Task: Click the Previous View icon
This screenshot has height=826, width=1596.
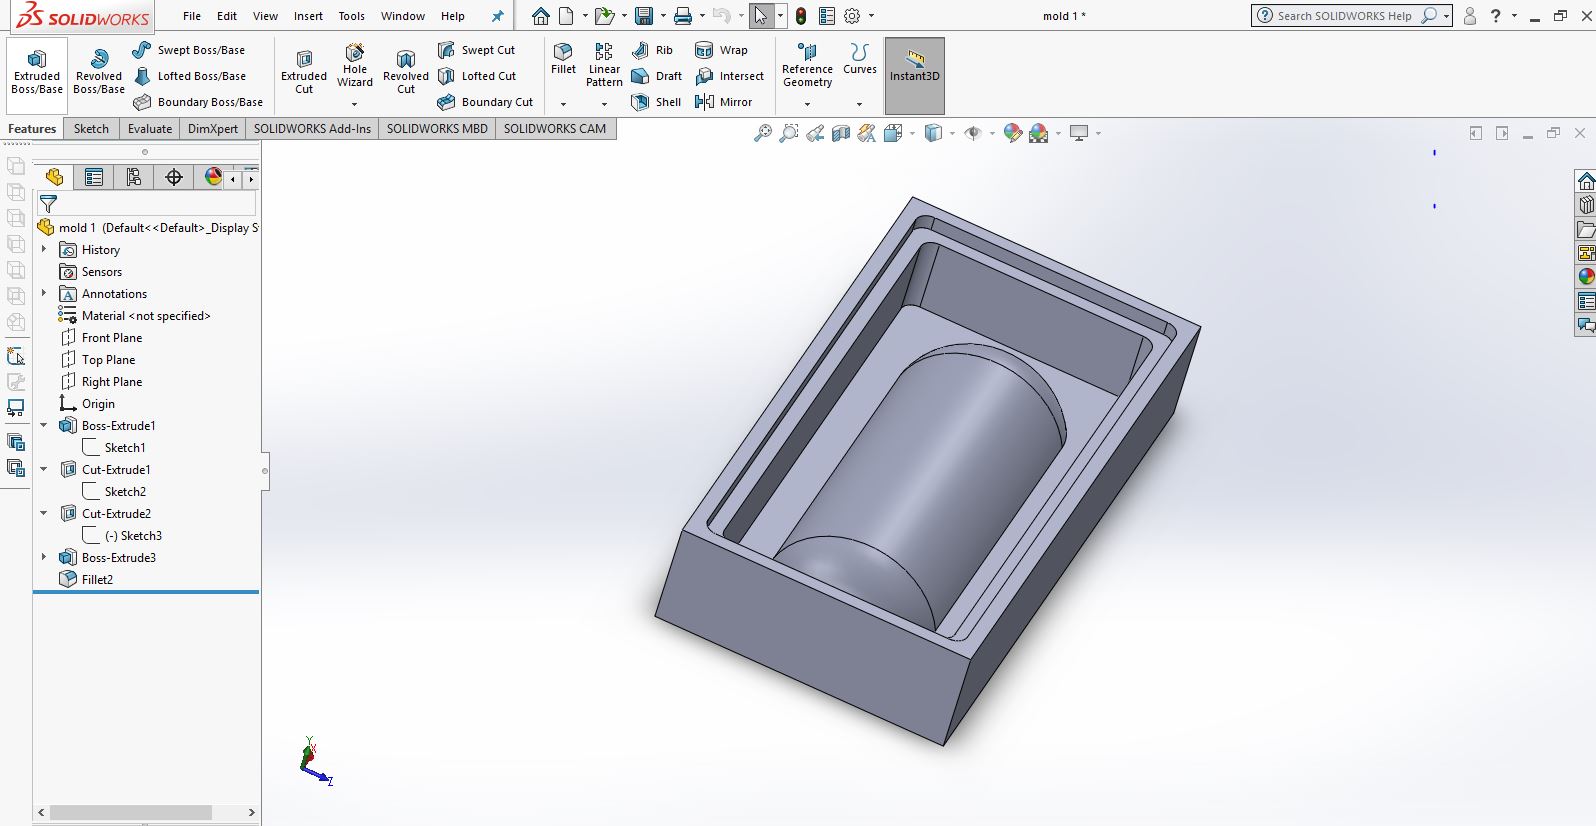Action: point(815,133)
